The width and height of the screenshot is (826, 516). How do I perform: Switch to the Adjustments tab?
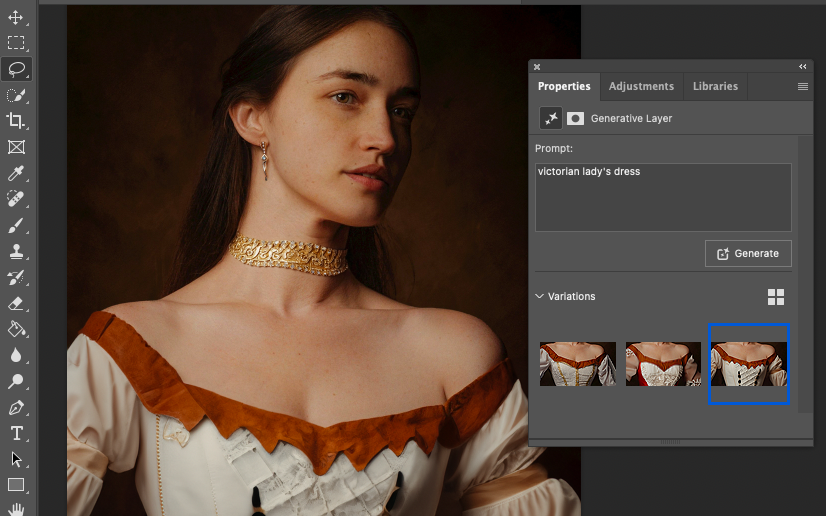tap(642, 87)
